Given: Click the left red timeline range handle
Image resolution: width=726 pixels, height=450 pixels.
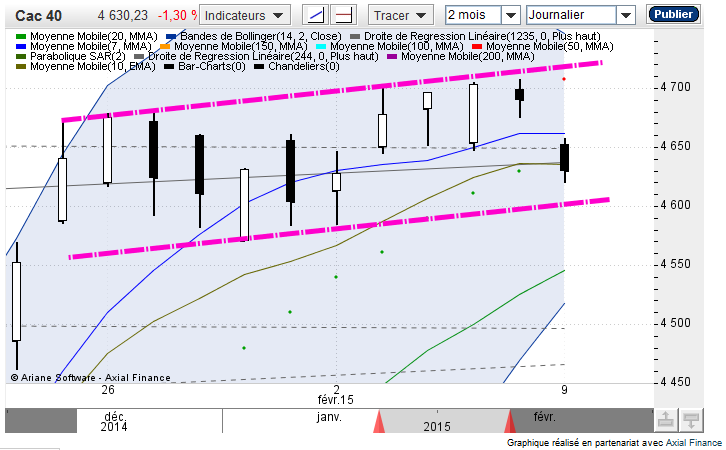Looking at the screenshot, I should click(x=379, y=421).
